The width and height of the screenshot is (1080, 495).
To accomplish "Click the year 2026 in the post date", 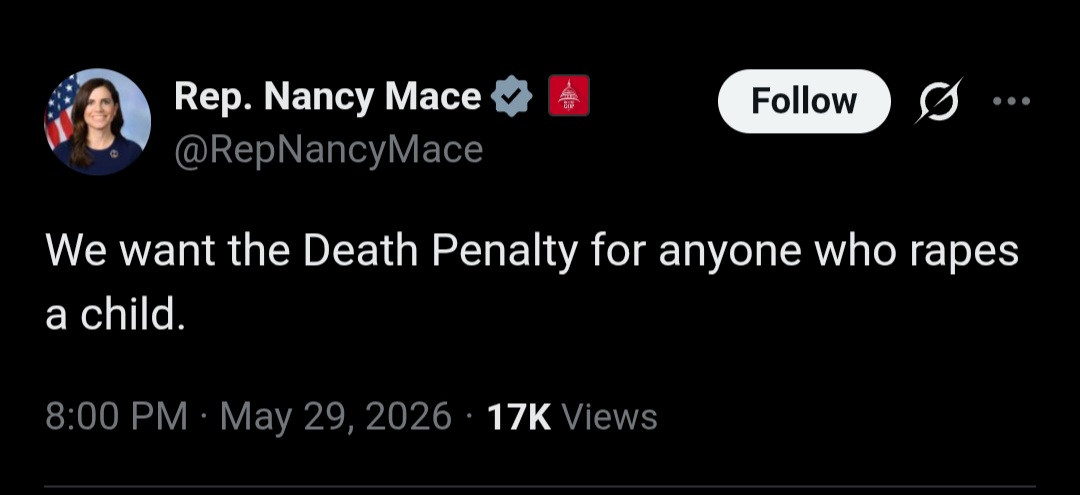I will click(x=409, y=417).
